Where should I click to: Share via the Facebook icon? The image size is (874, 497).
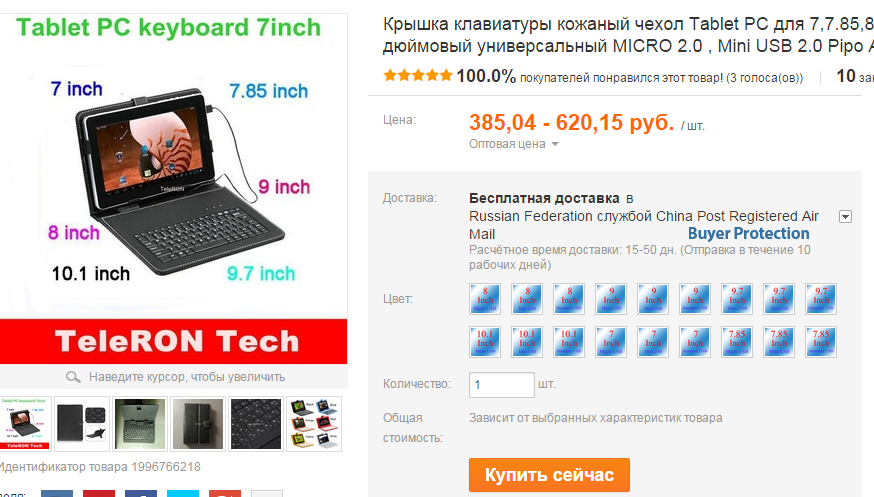tap(140, 494)
